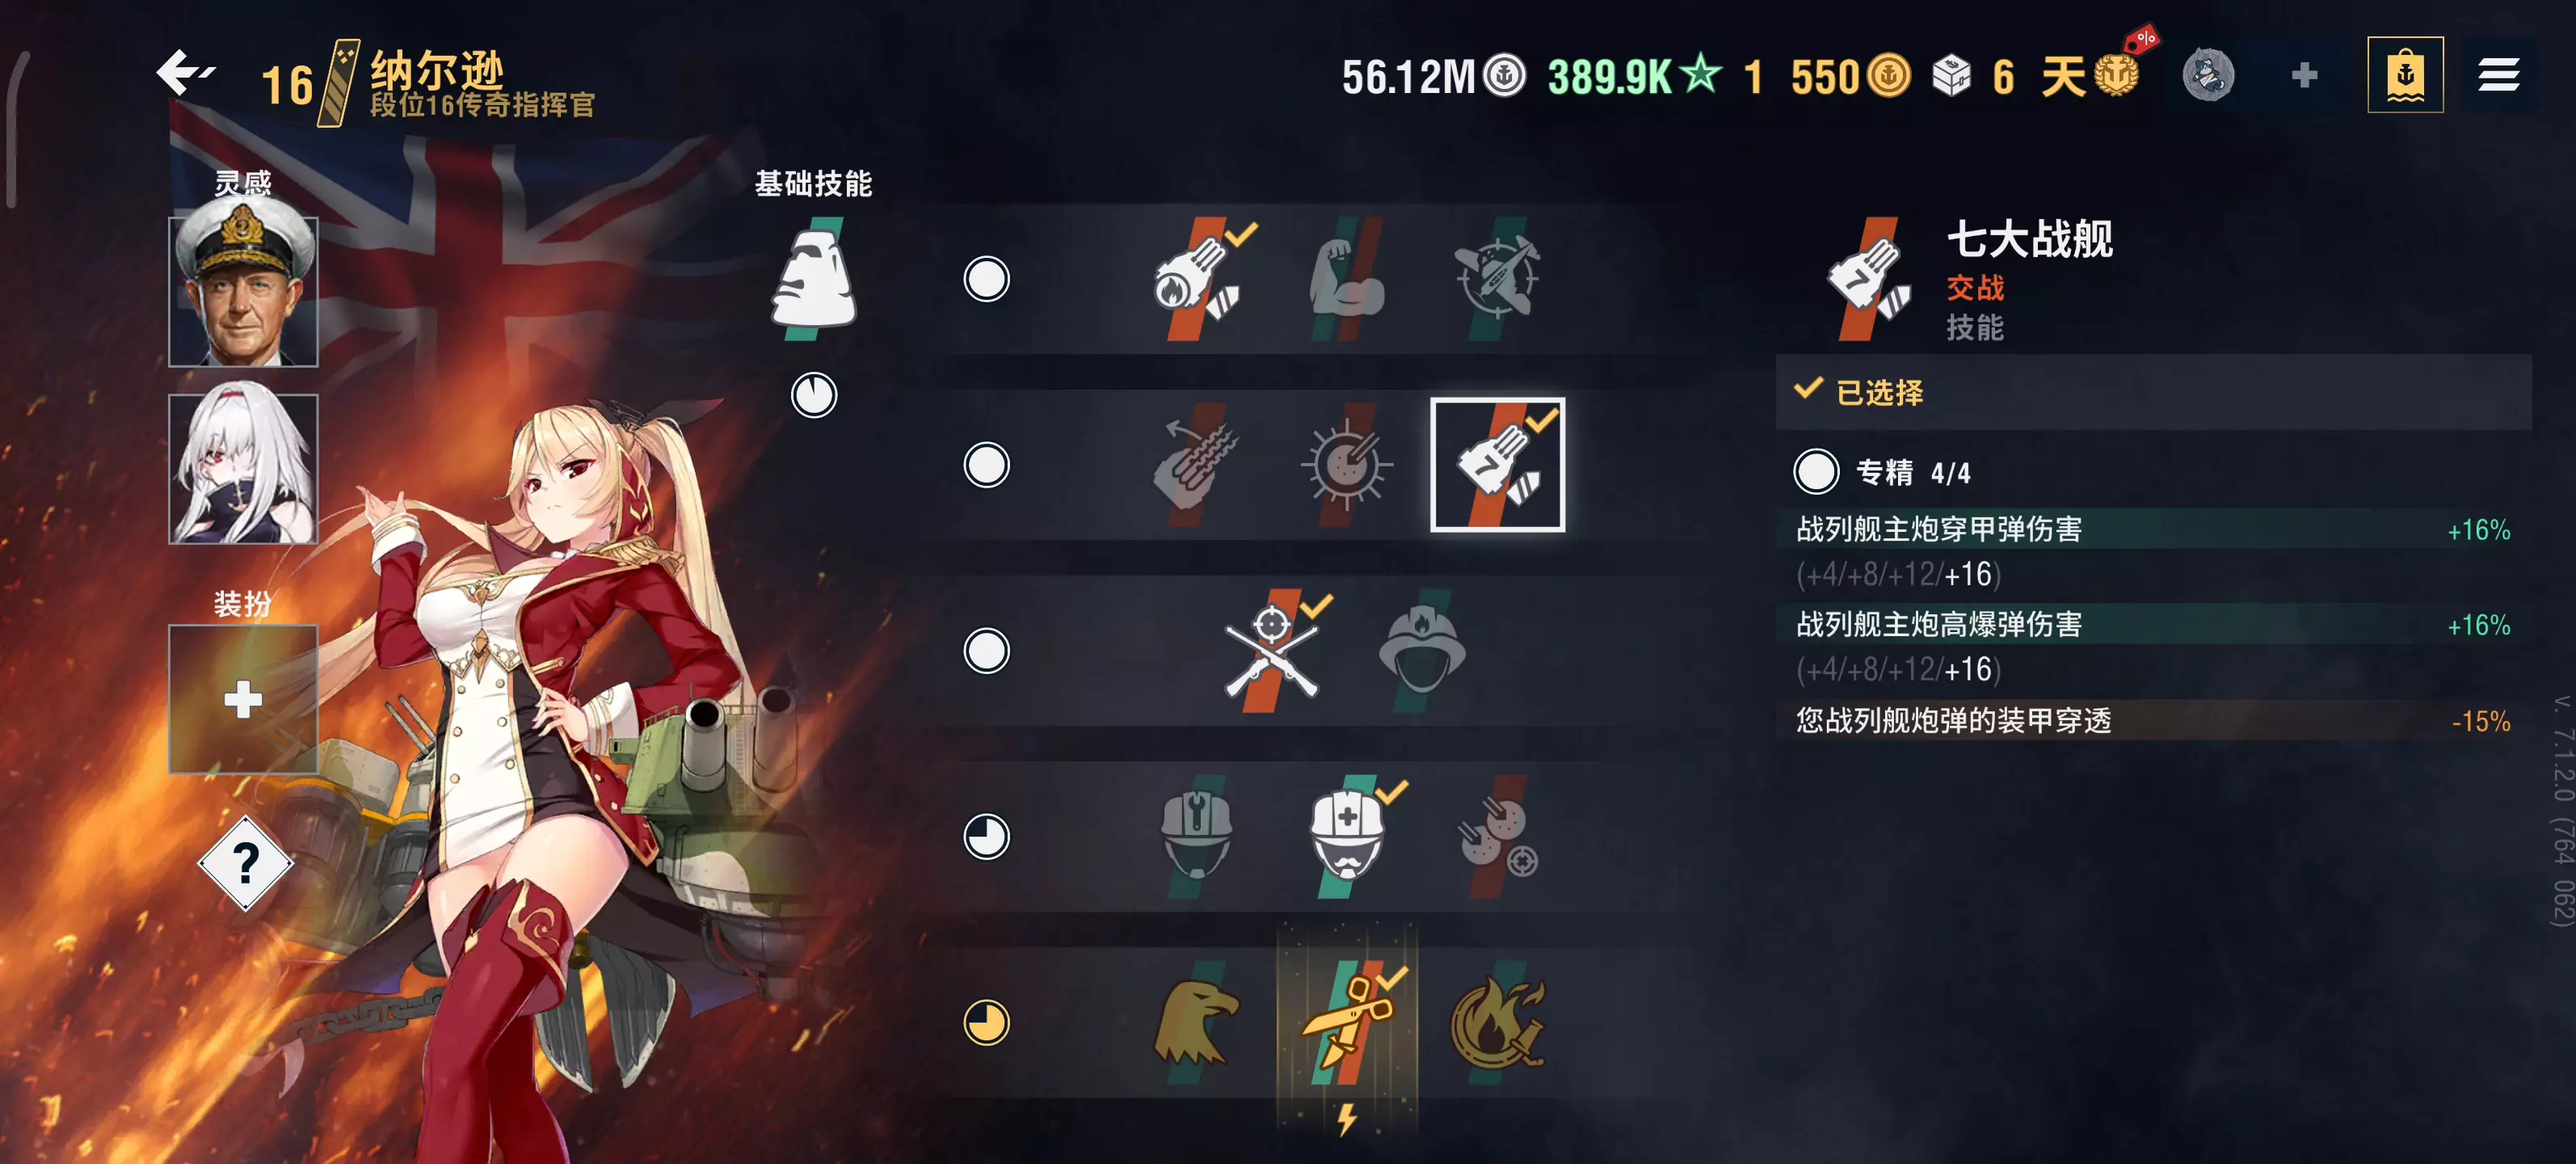Pick the medic helmet skill icon

1347,837
